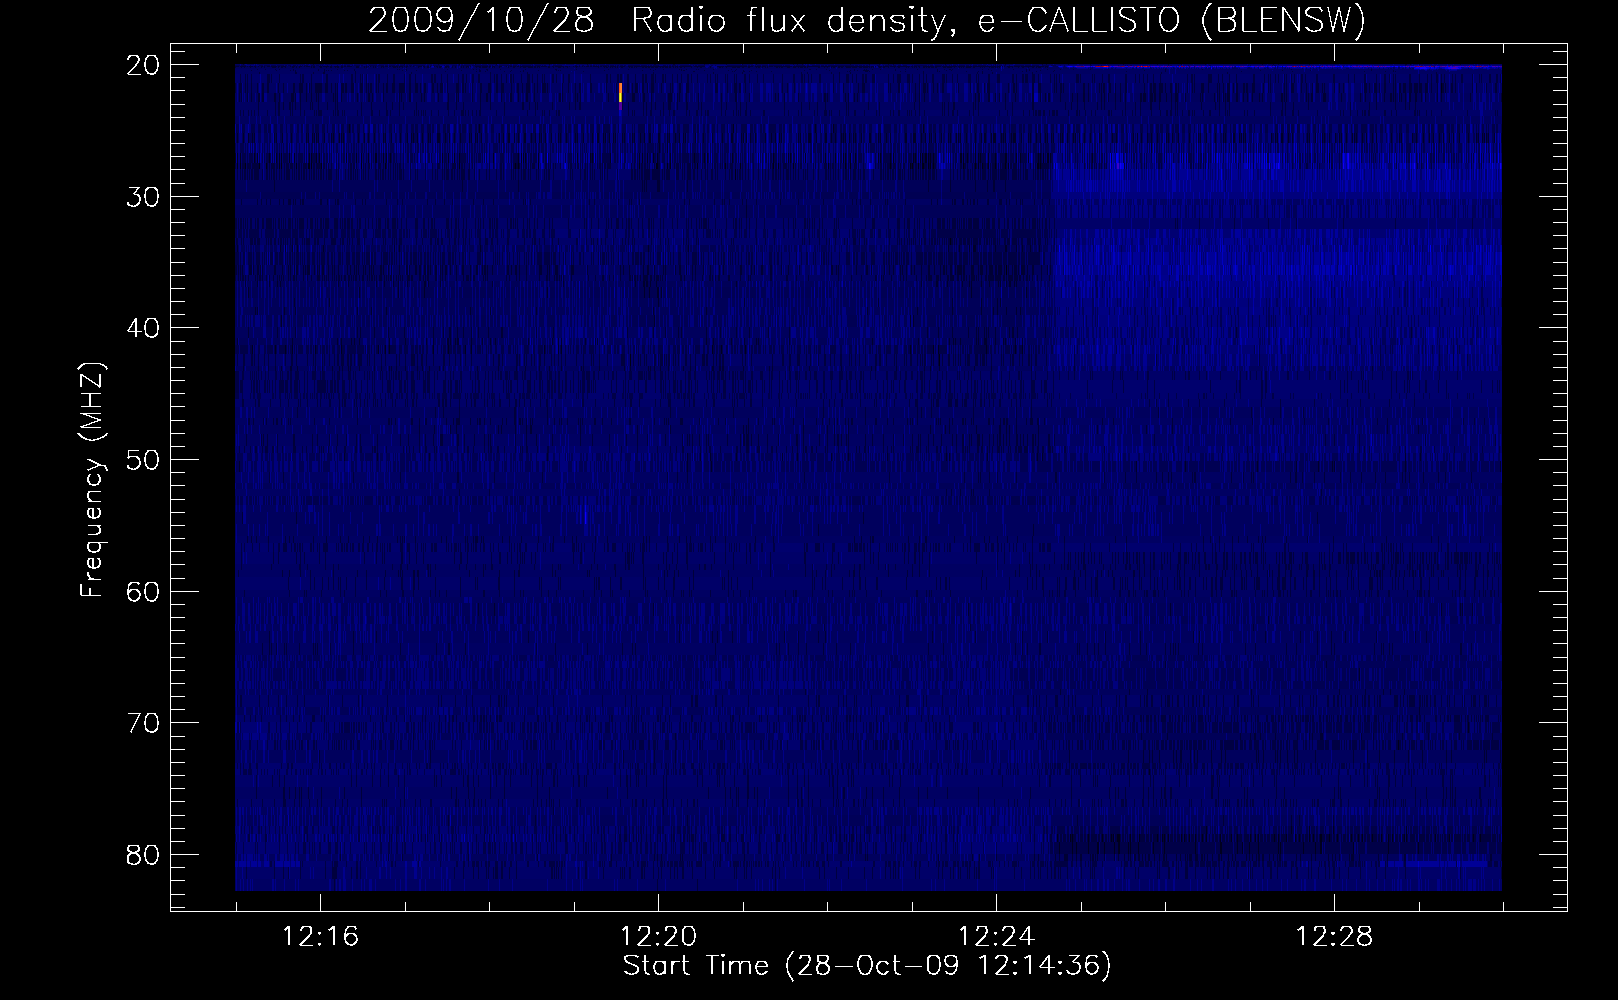Image resolution: width=1618 pixels, height=1000 pixels.
Task: Click the short orange spike near 12:19
Action: 621,92
